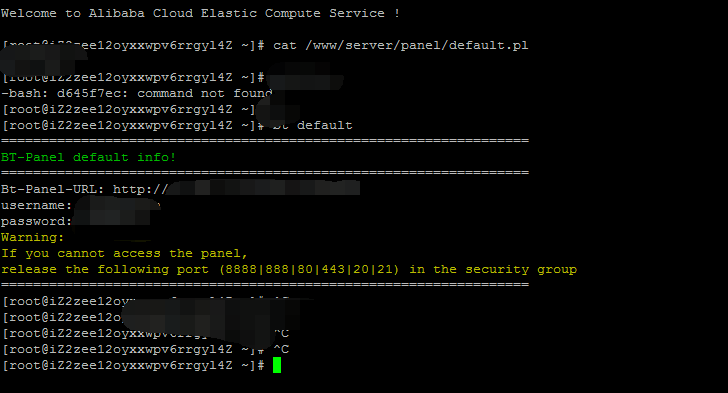Click the d645f7ec error token
This screenshot has width=728, height=393.
pyautogui.click(x=88, y=93)
